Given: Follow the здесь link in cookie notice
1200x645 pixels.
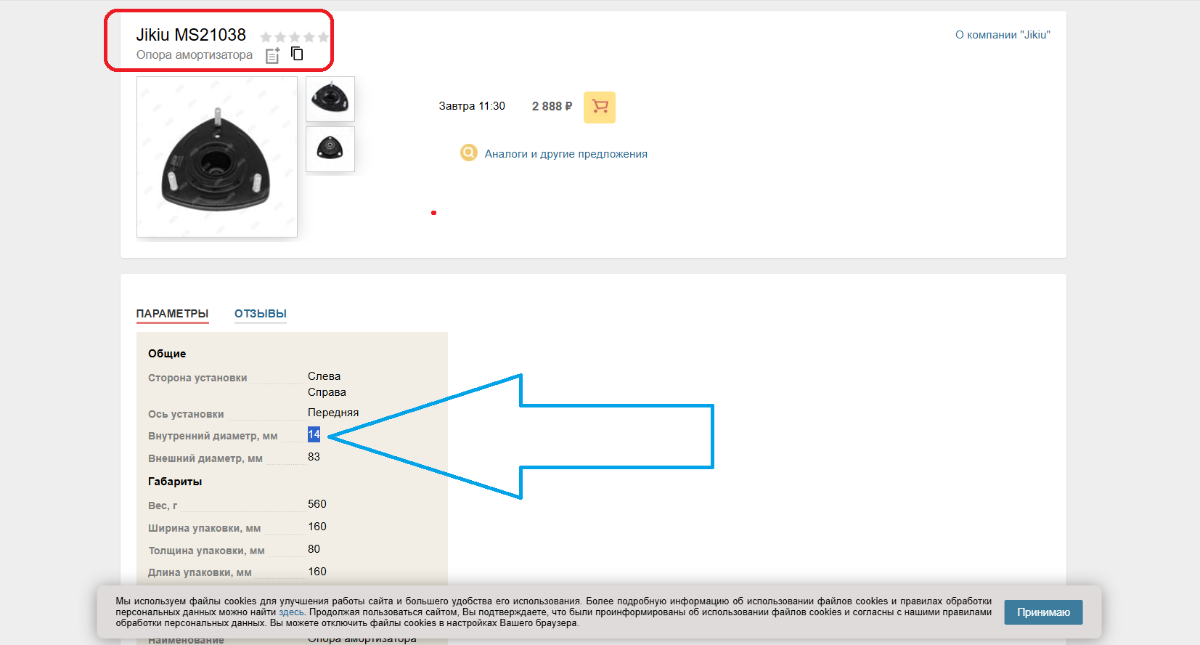Looking at the screenshot, I should click(x=291, y=611).
